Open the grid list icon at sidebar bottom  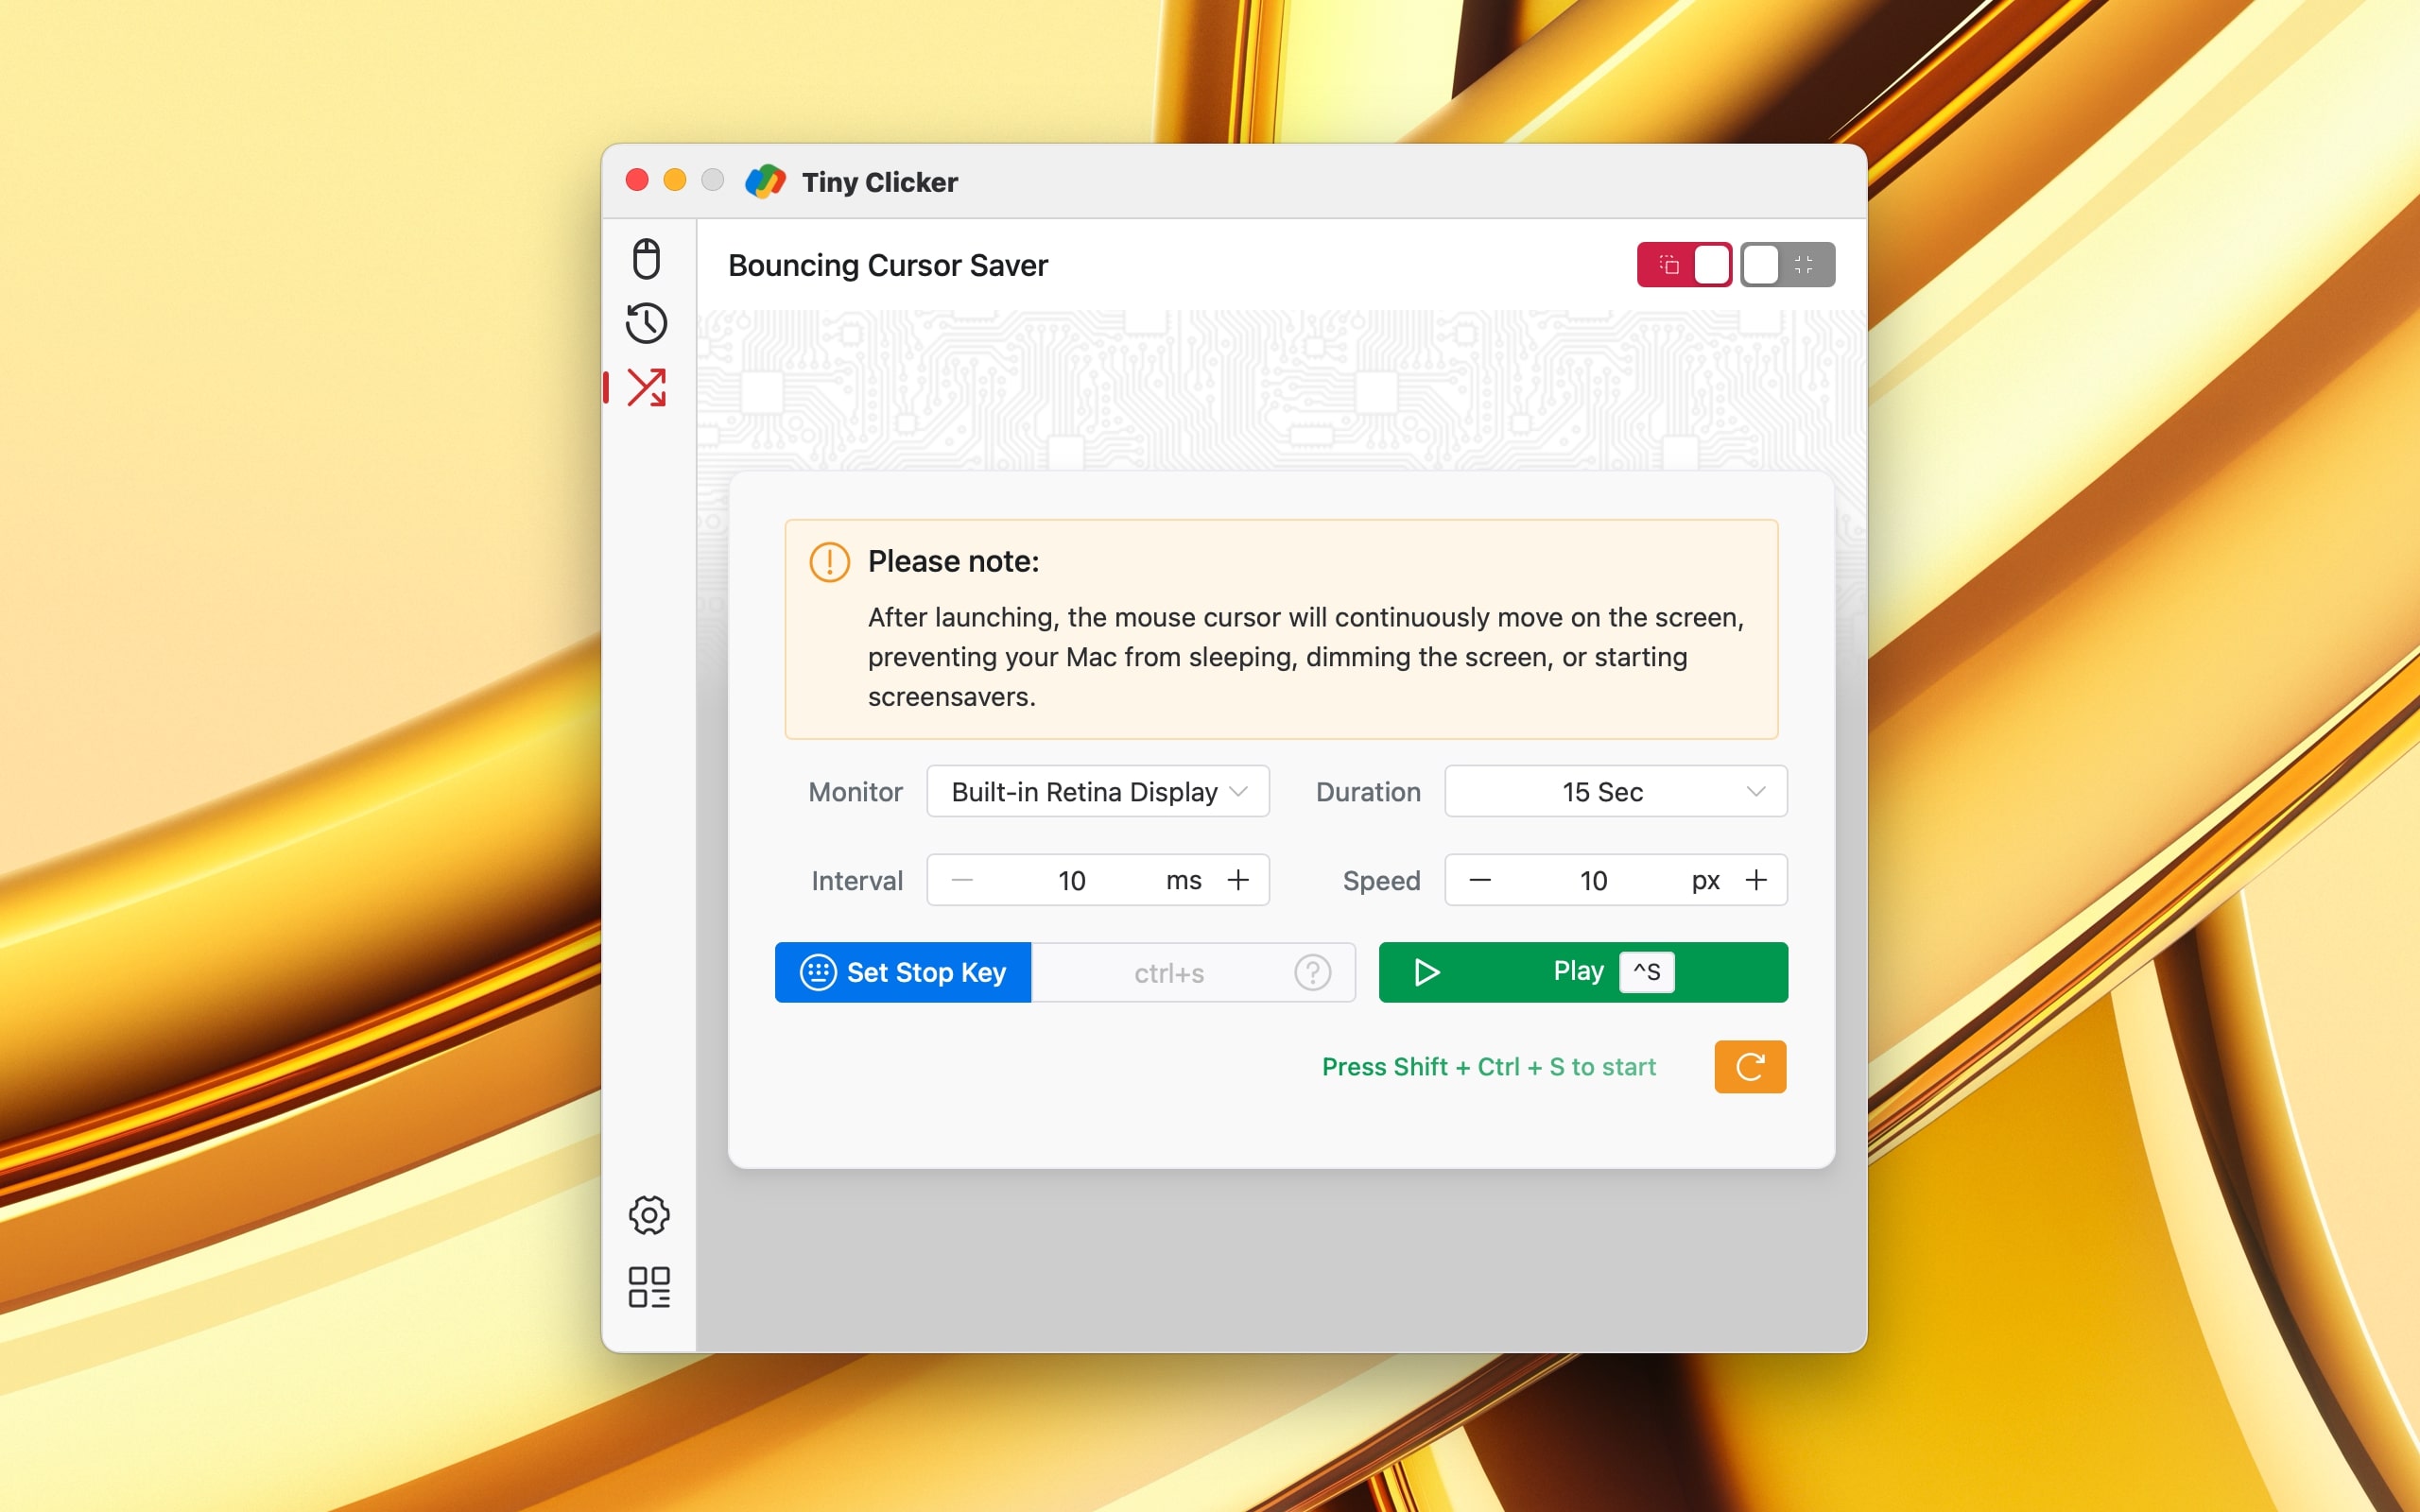[648, 1287]
